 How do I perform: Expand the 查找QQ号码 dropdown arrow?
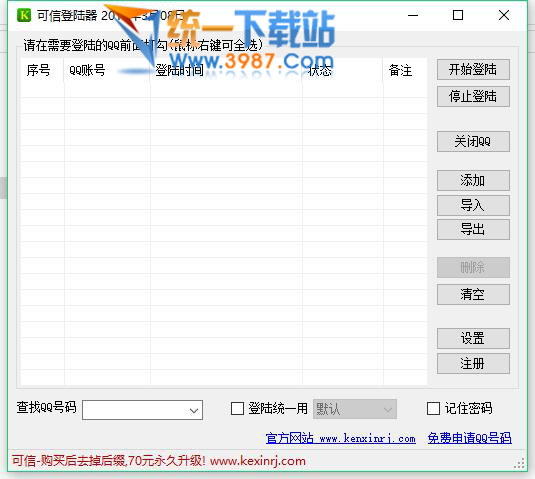(x=194, y=410)
